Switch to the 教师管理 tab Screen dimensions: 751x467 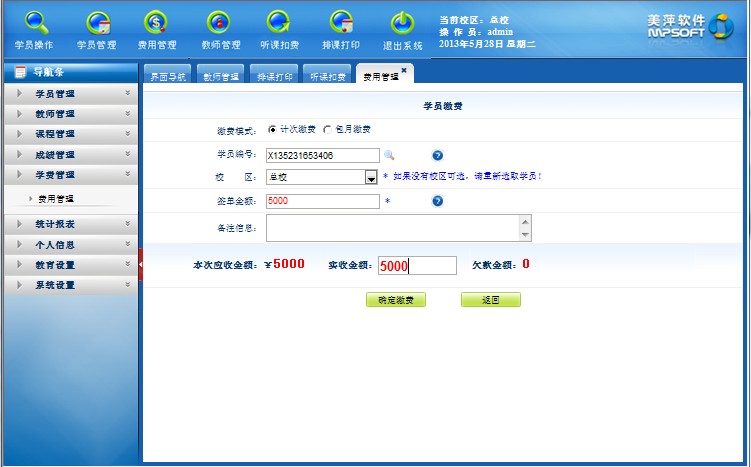pyautogui.click(x=220, y=76)
